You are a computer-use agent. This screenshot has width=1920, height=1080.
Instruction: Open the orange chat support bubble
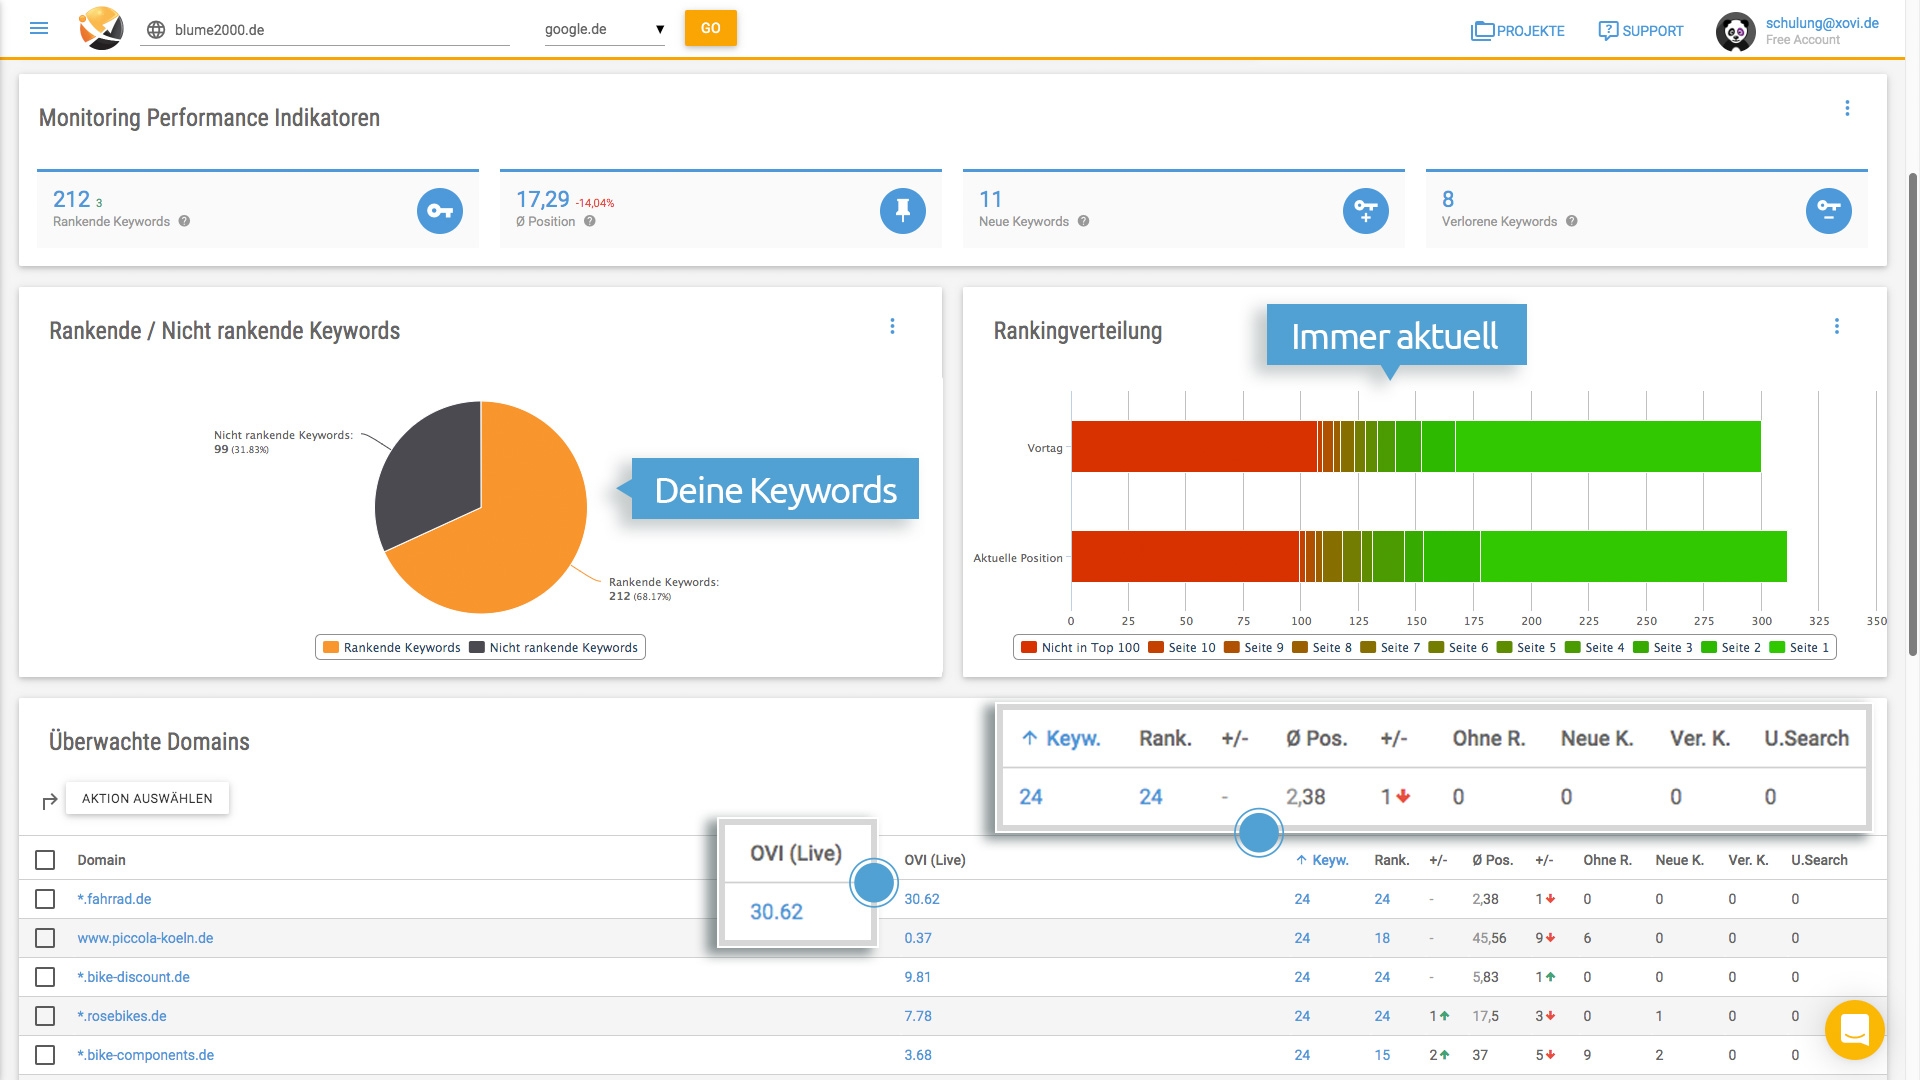pyautogui.click(x=1854, y=1029)
